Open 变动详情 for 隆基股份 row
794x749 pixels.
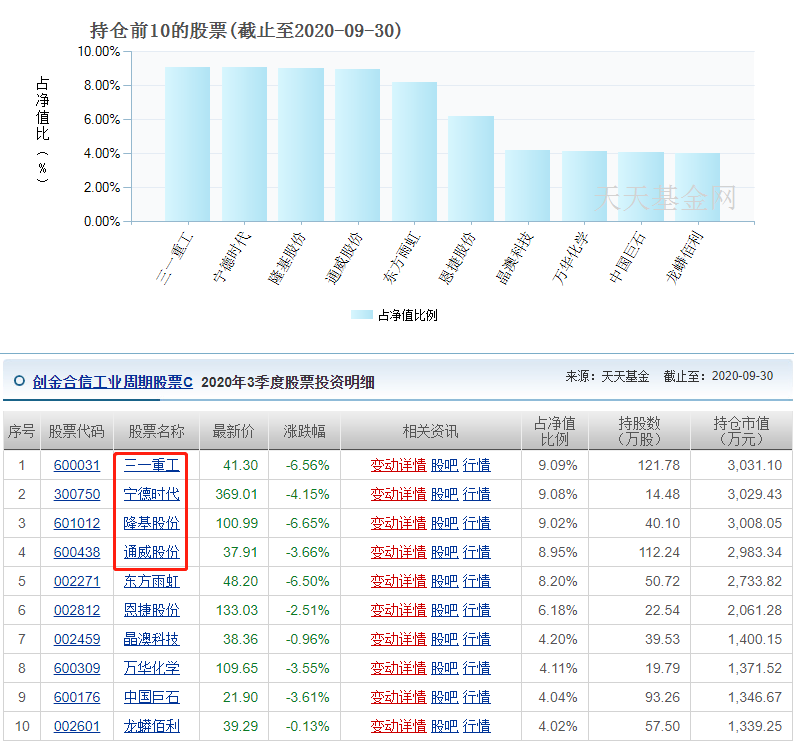coord(399,523)
